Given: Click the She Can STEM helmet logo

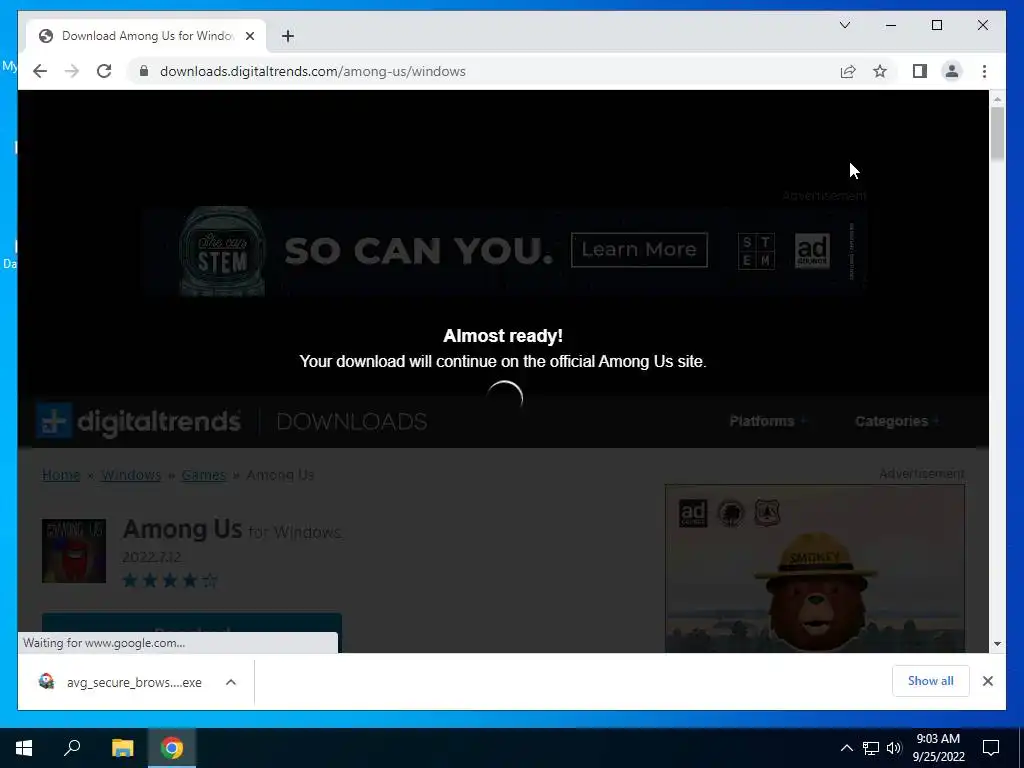Looking at the screenshot, I should click(222, 251).
